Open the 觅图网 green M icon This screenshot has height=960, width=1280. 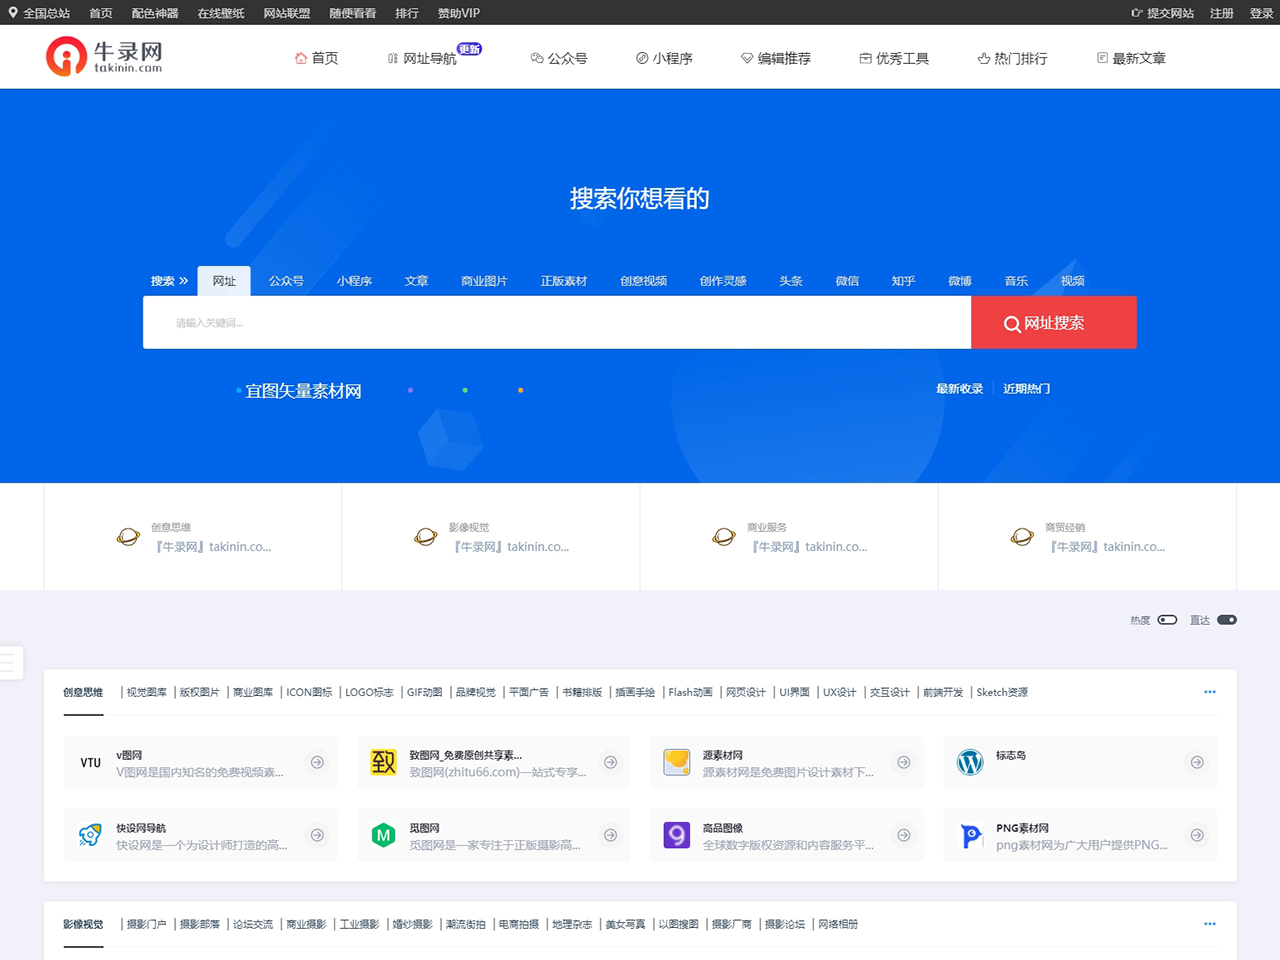383,835
